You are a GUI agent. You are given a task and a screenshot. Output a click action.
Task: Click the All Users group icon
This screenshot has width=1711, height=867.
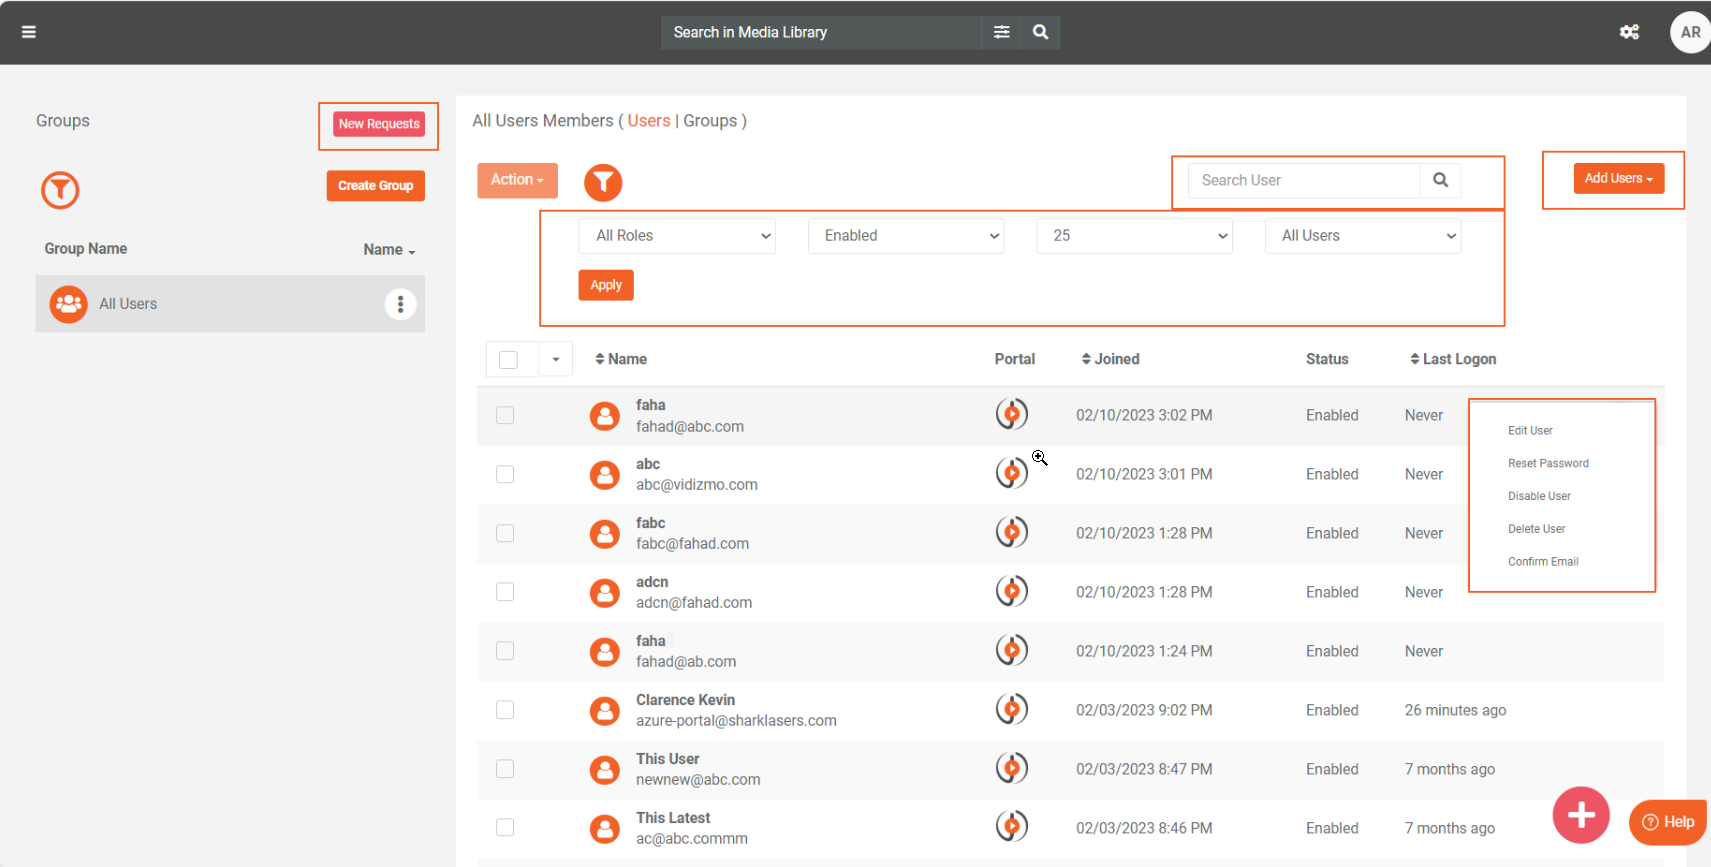(x=68, y=304)
